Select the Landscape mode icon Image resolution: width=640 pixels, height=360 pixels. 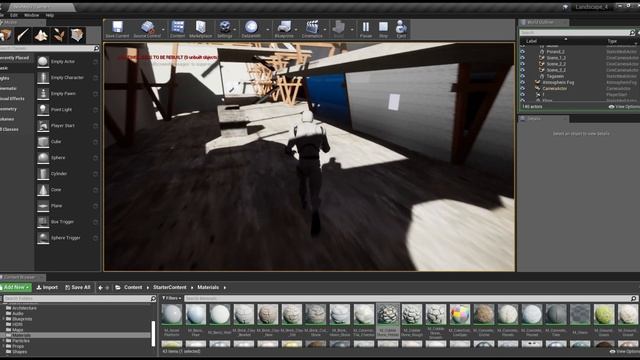[41, 35]
